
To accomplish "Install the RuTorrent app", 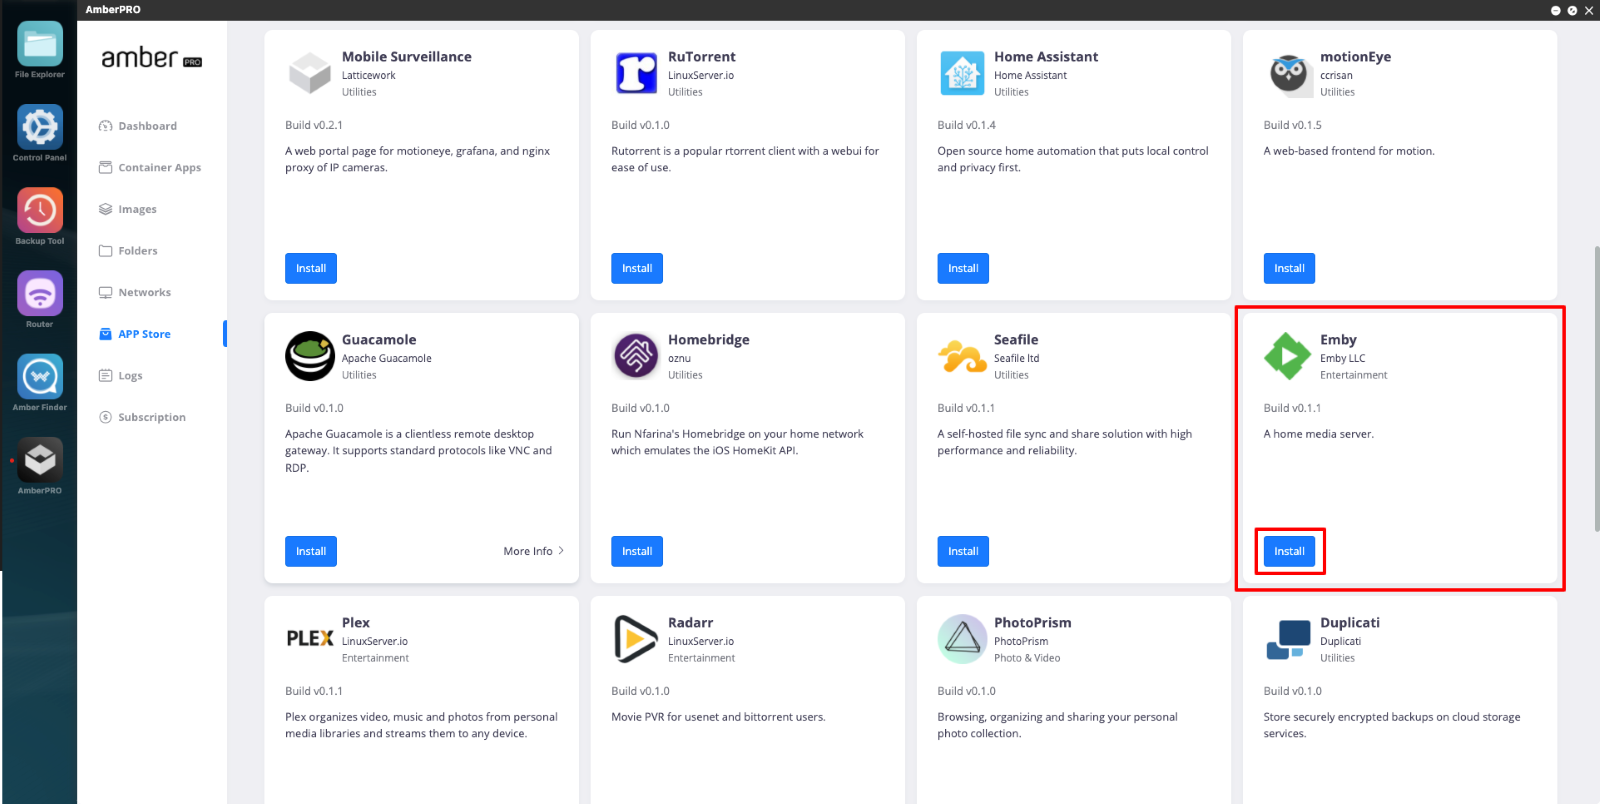I will tap(637, 268).
